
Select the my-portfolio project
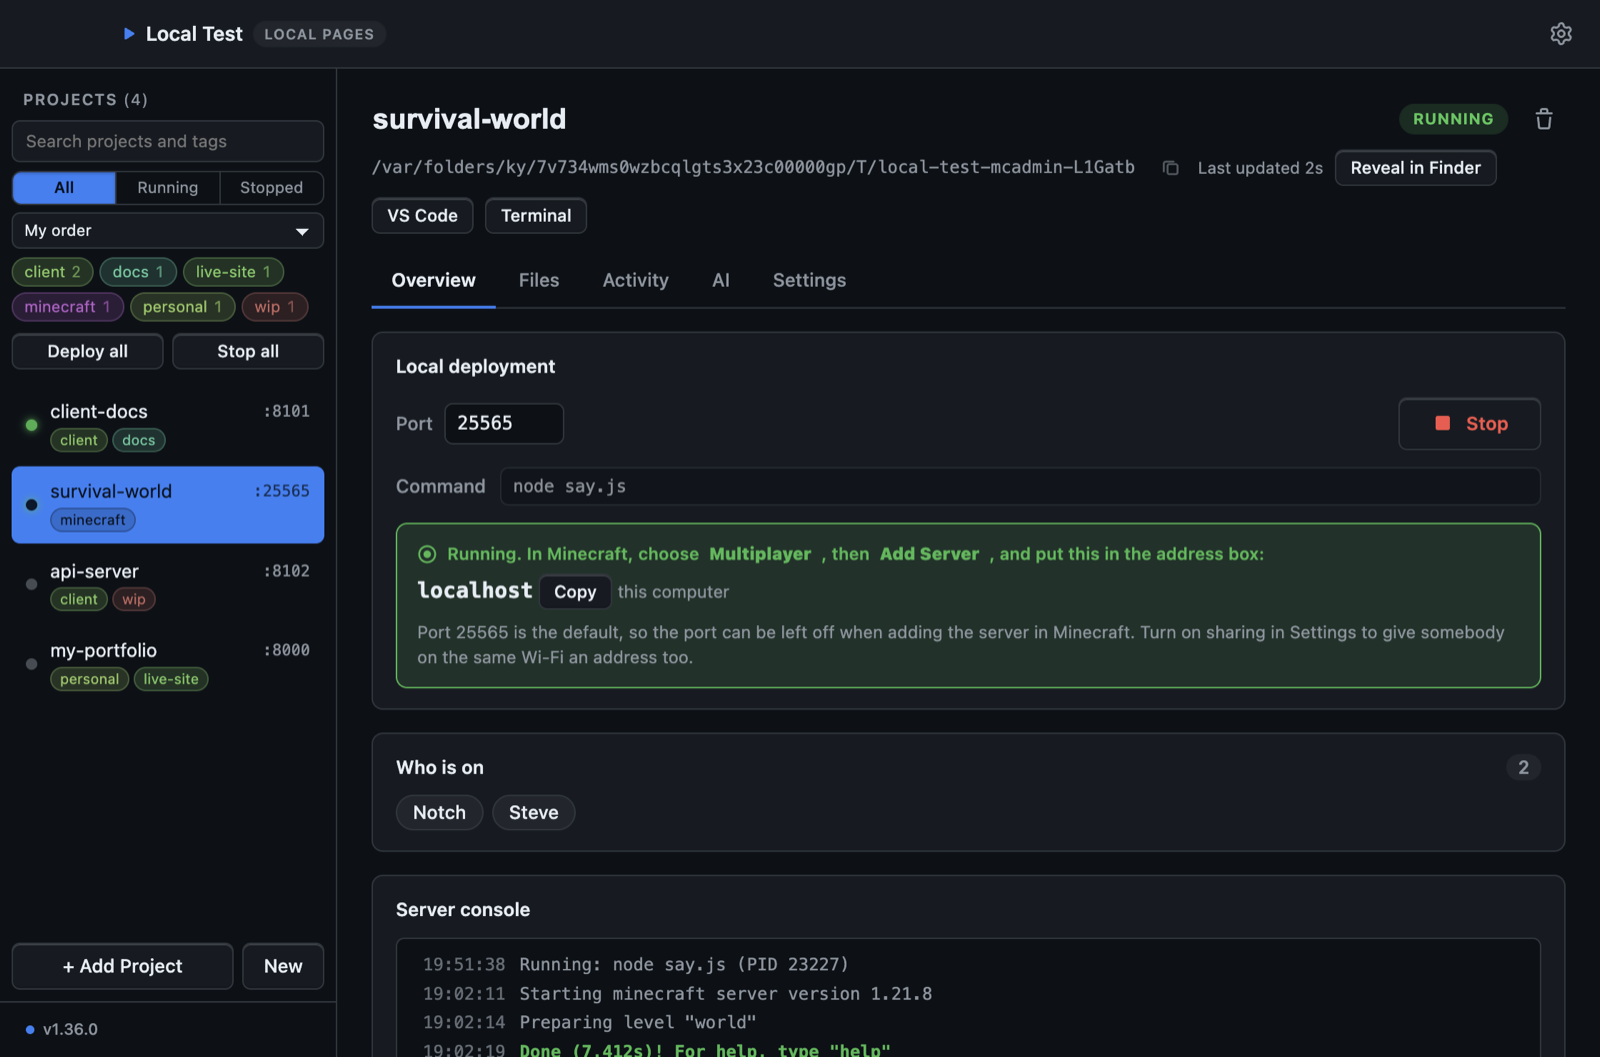click(x=167, y=664)
